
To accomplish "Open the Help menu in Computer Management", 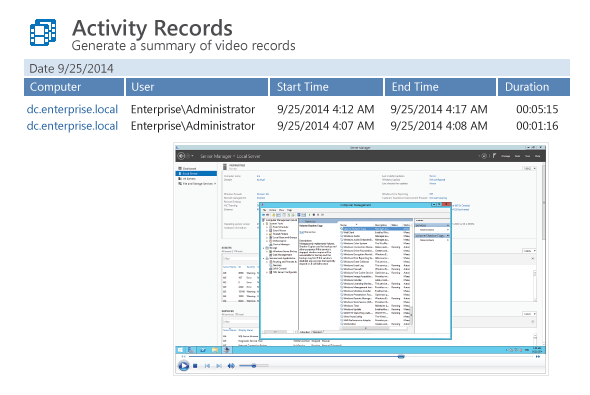I will (x=289, y=210).
